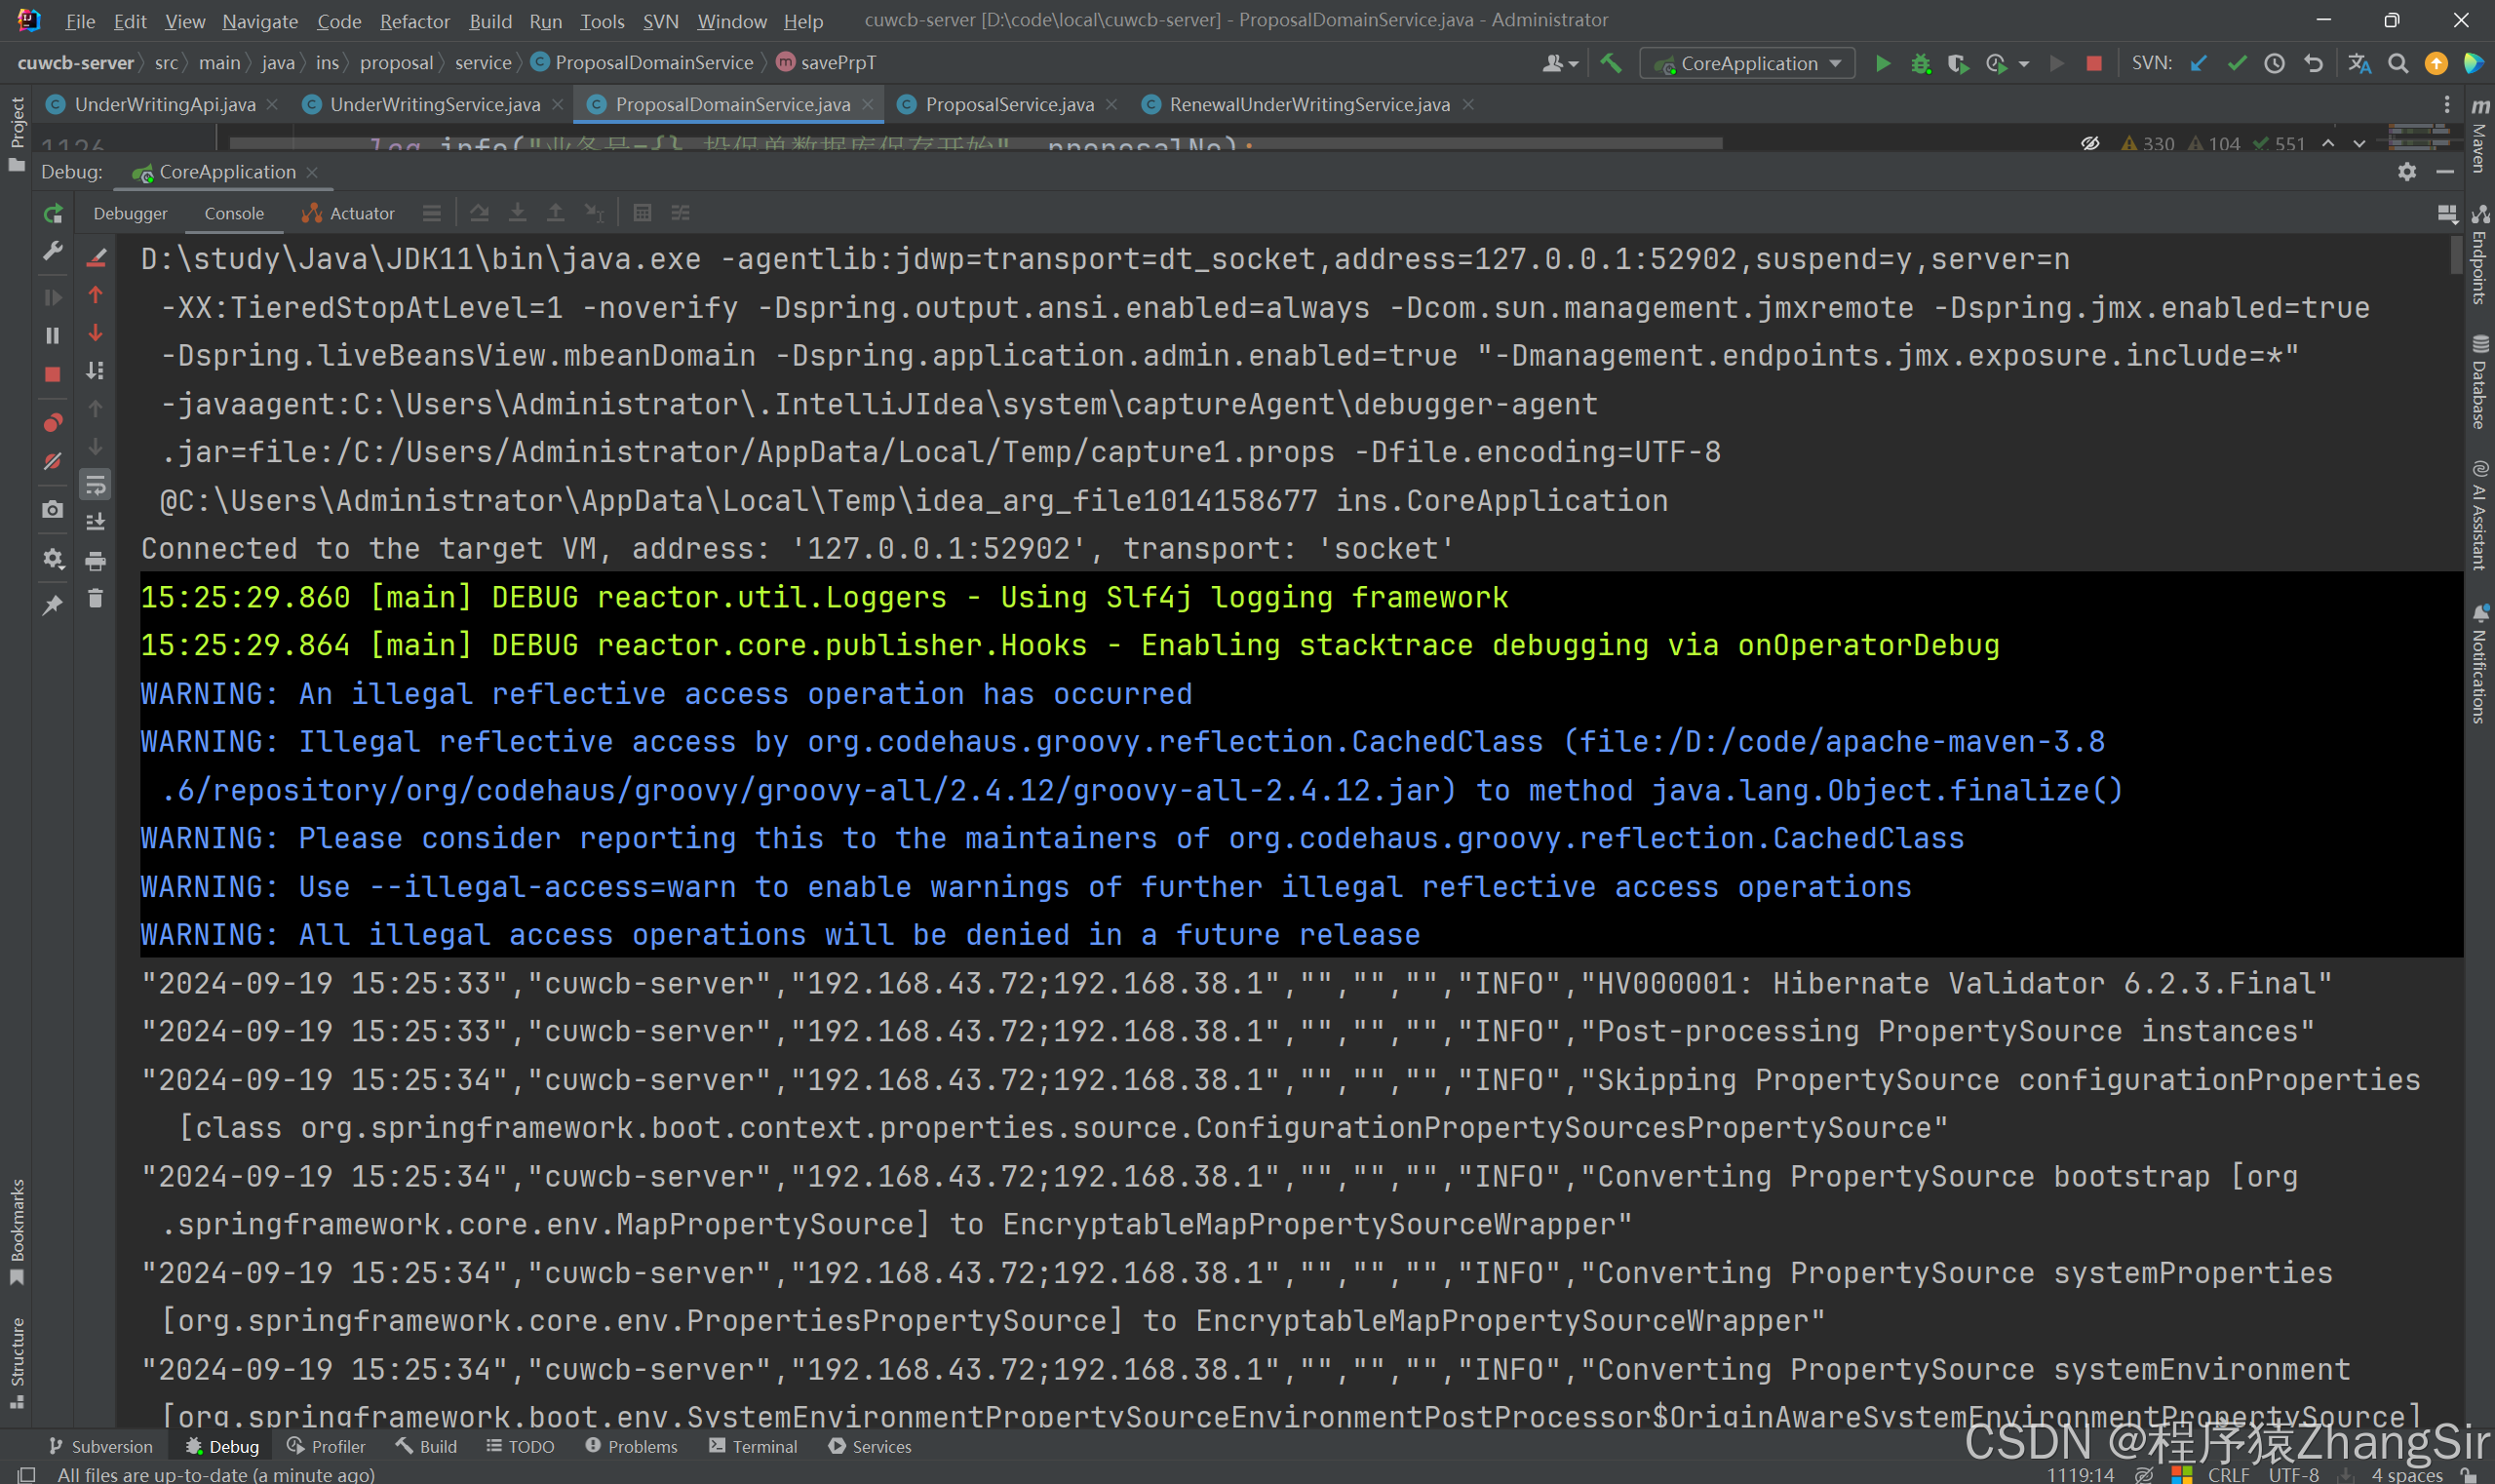Go to the previous highlighted error in the editor
This screenshot has height=1484, width=2495.
click(2328, 143)
